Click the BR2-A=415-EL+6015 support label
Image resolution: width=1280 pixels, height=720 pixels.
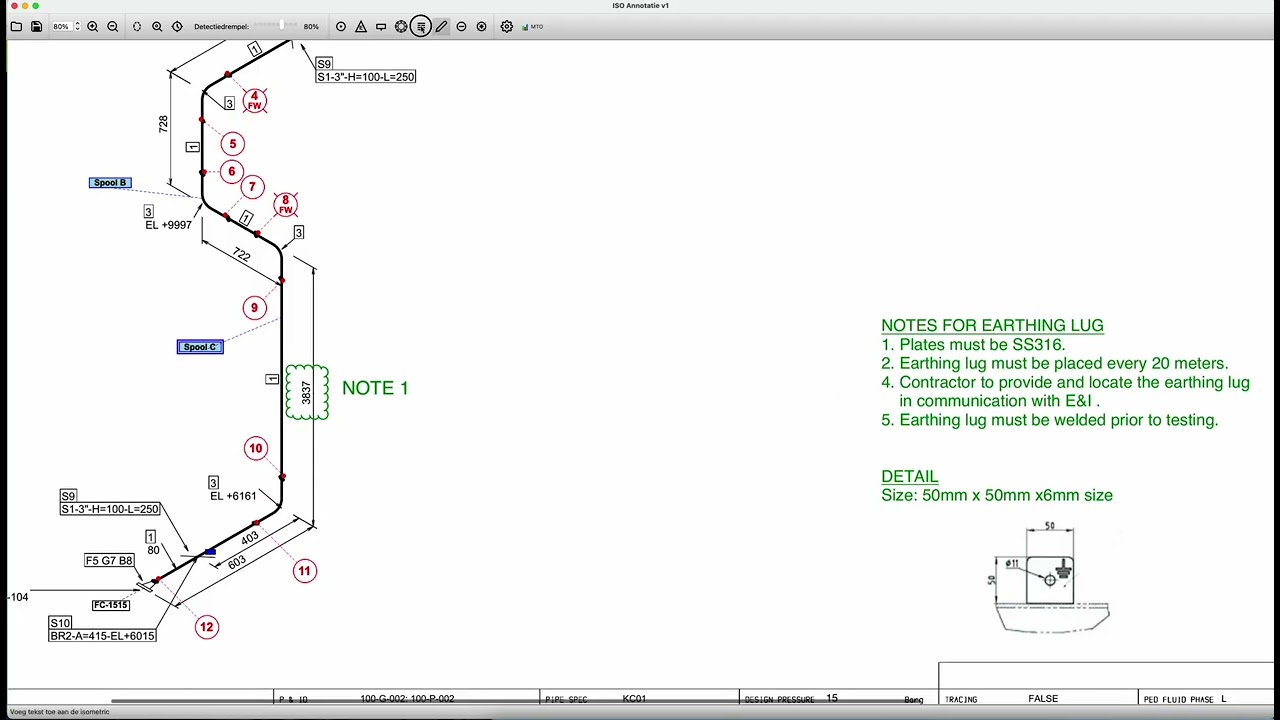[x=102, y=636]
